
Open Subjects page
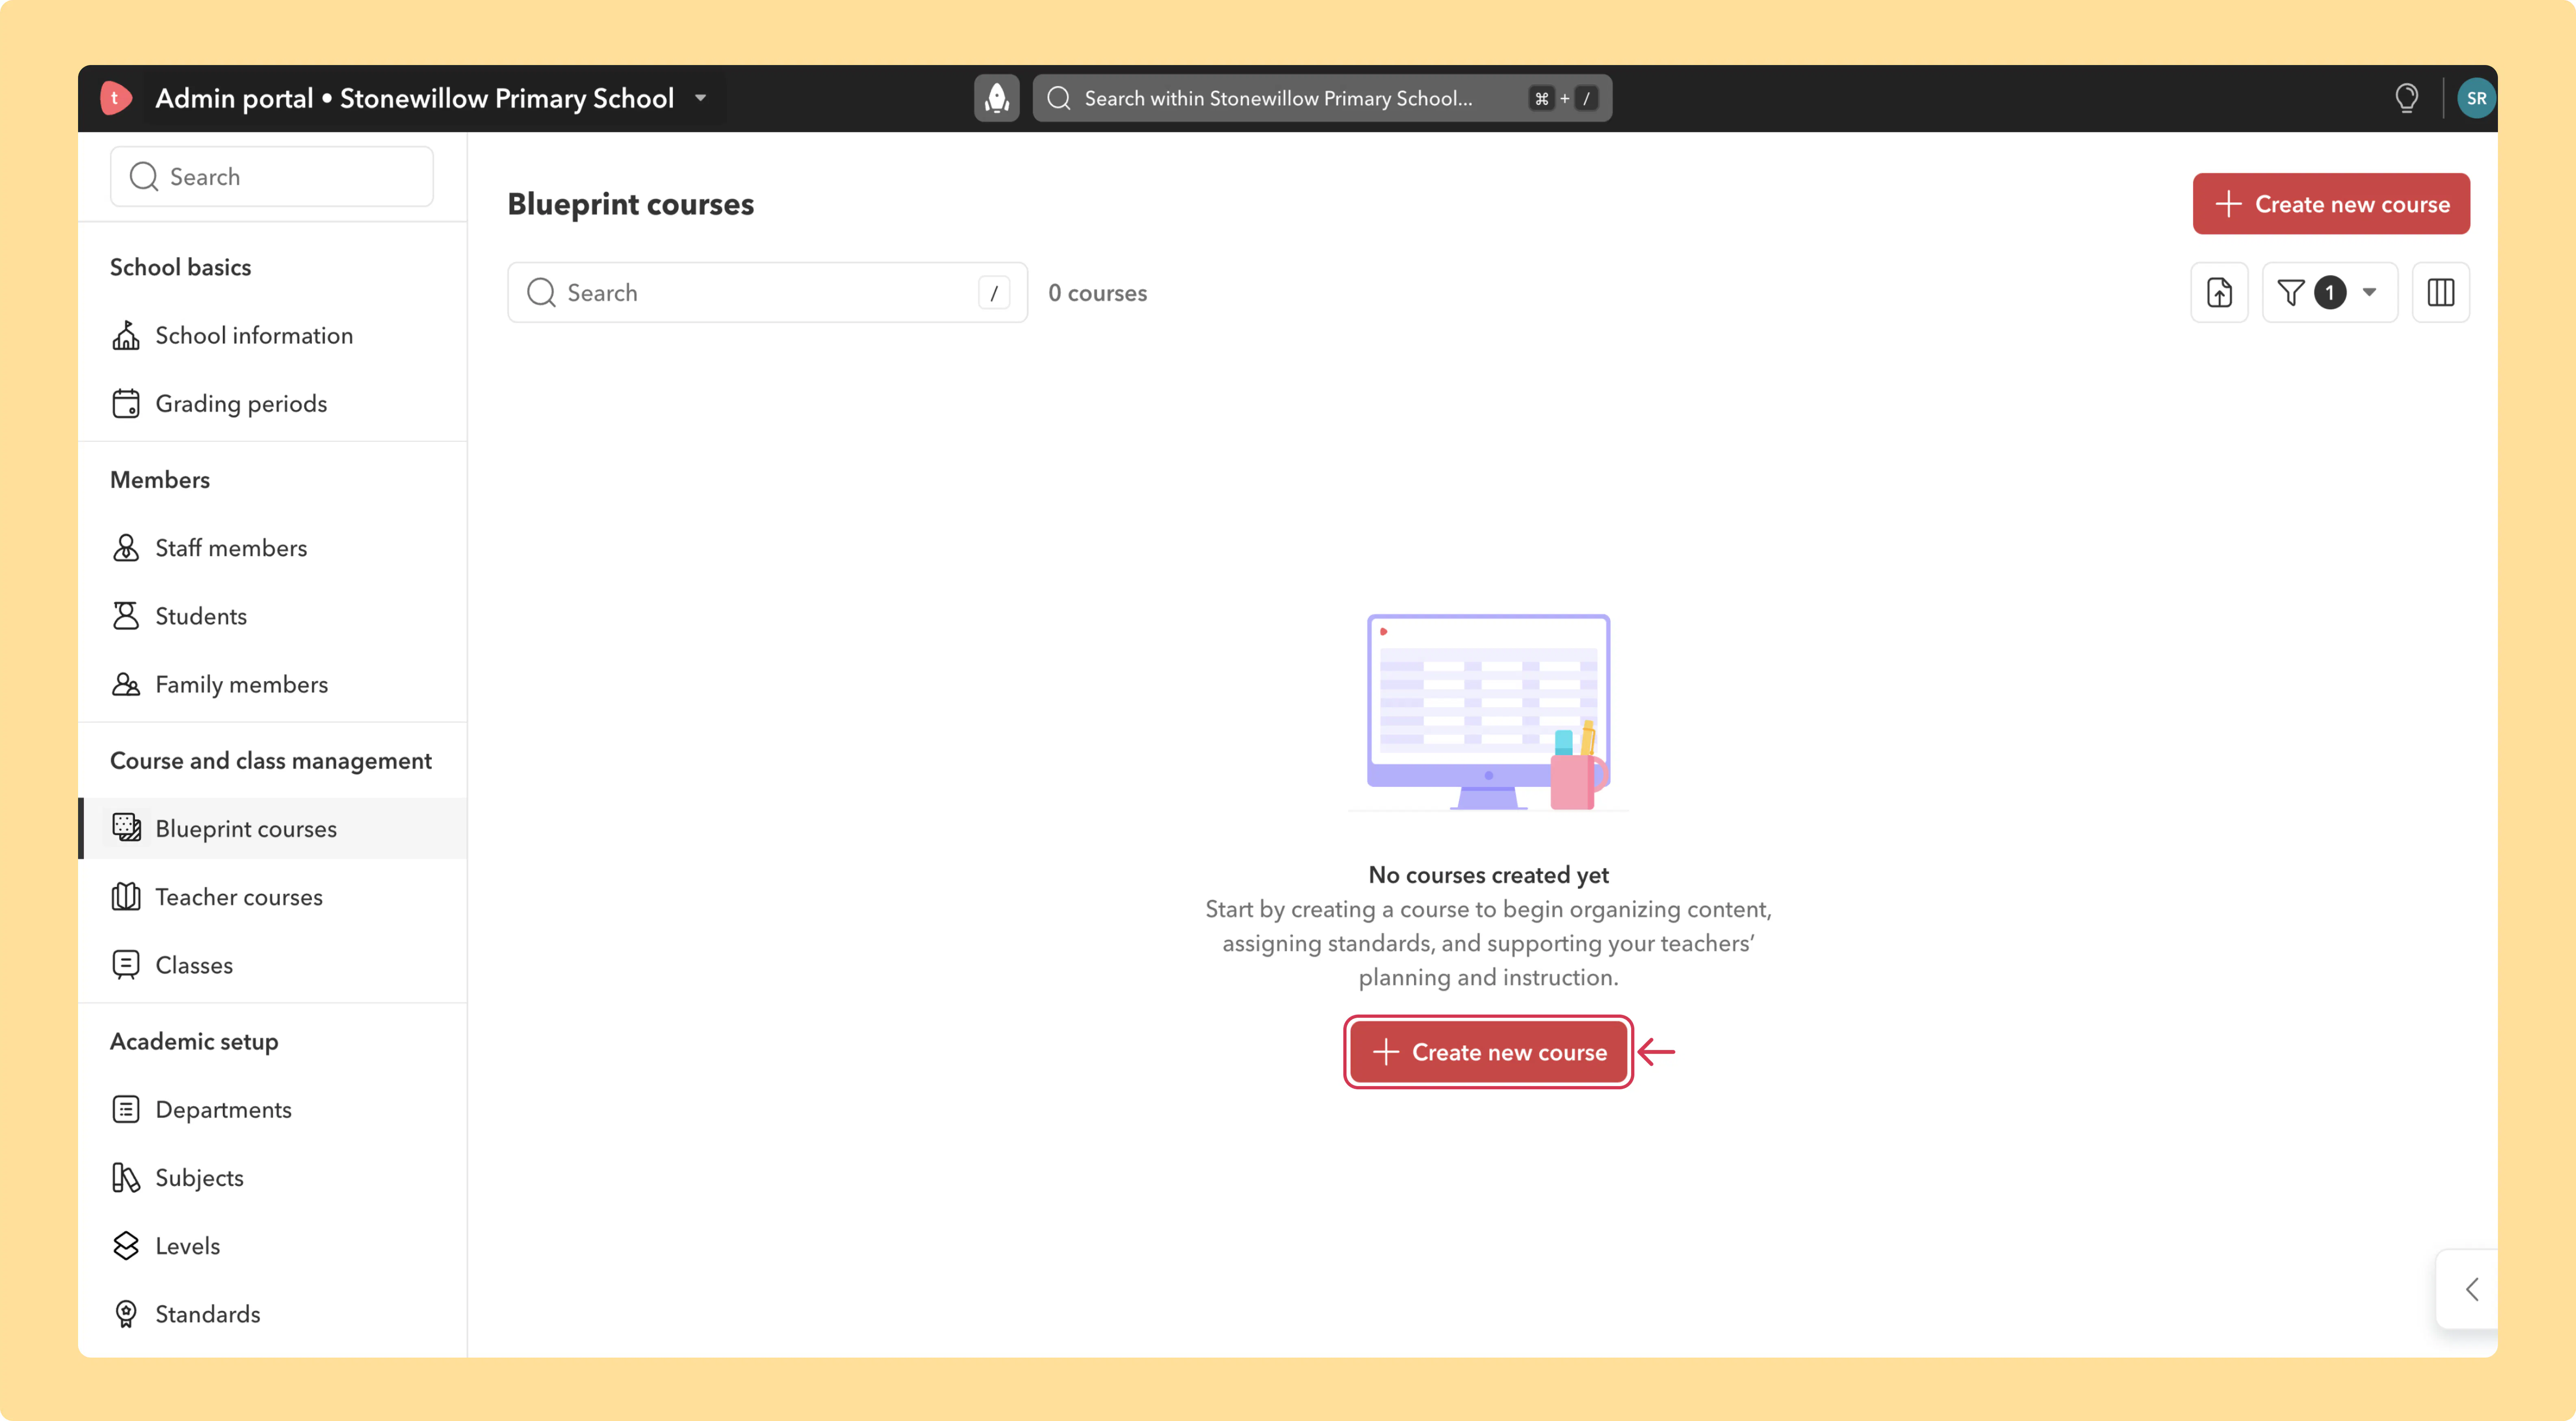[x=272, y=1177]
